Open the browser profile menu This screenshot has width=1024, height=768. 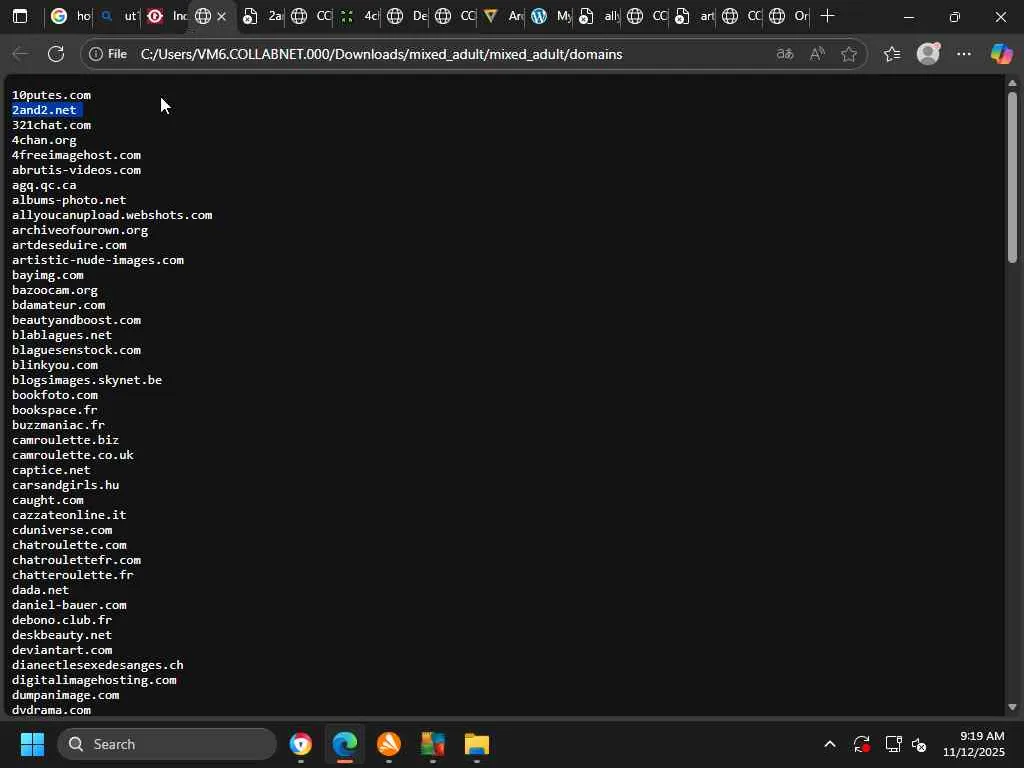(x=928, y=54)
